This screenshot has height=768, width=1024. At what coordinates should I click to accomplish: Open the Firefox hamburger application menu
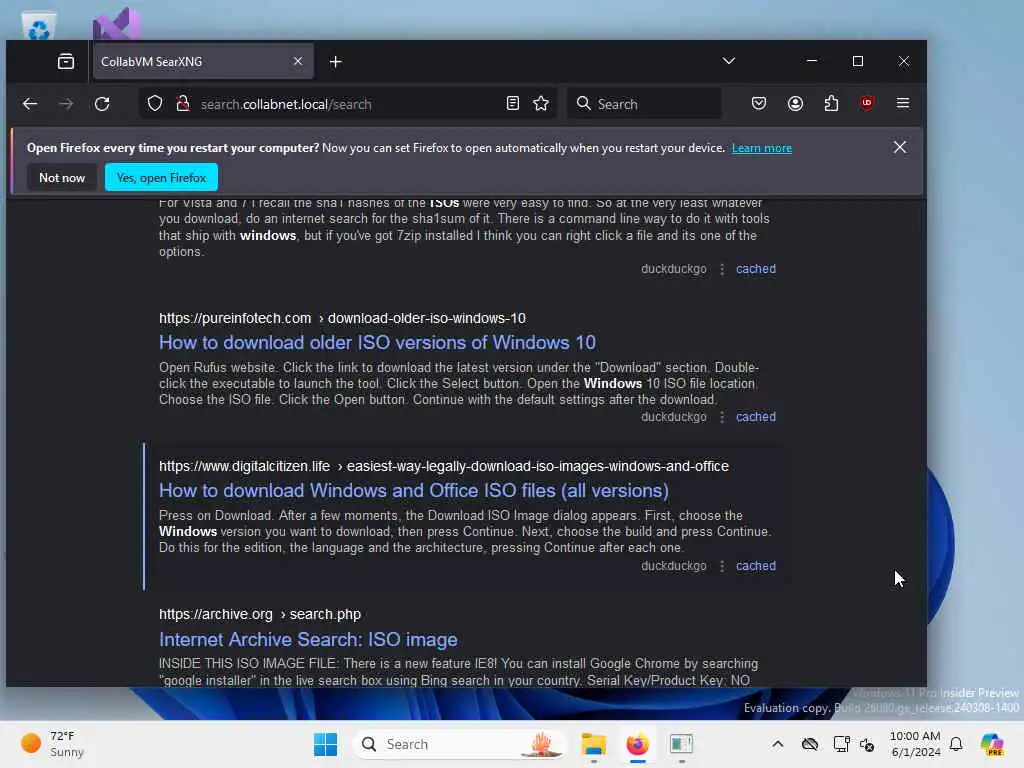click(x=903, y=103)
